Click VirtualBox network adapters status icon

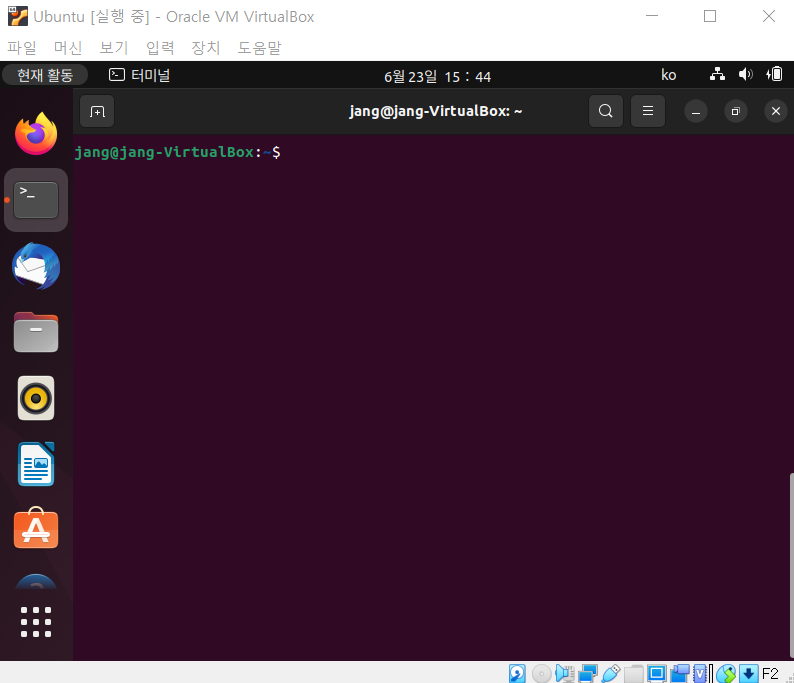pyautogui.click(x=588, y=674)
